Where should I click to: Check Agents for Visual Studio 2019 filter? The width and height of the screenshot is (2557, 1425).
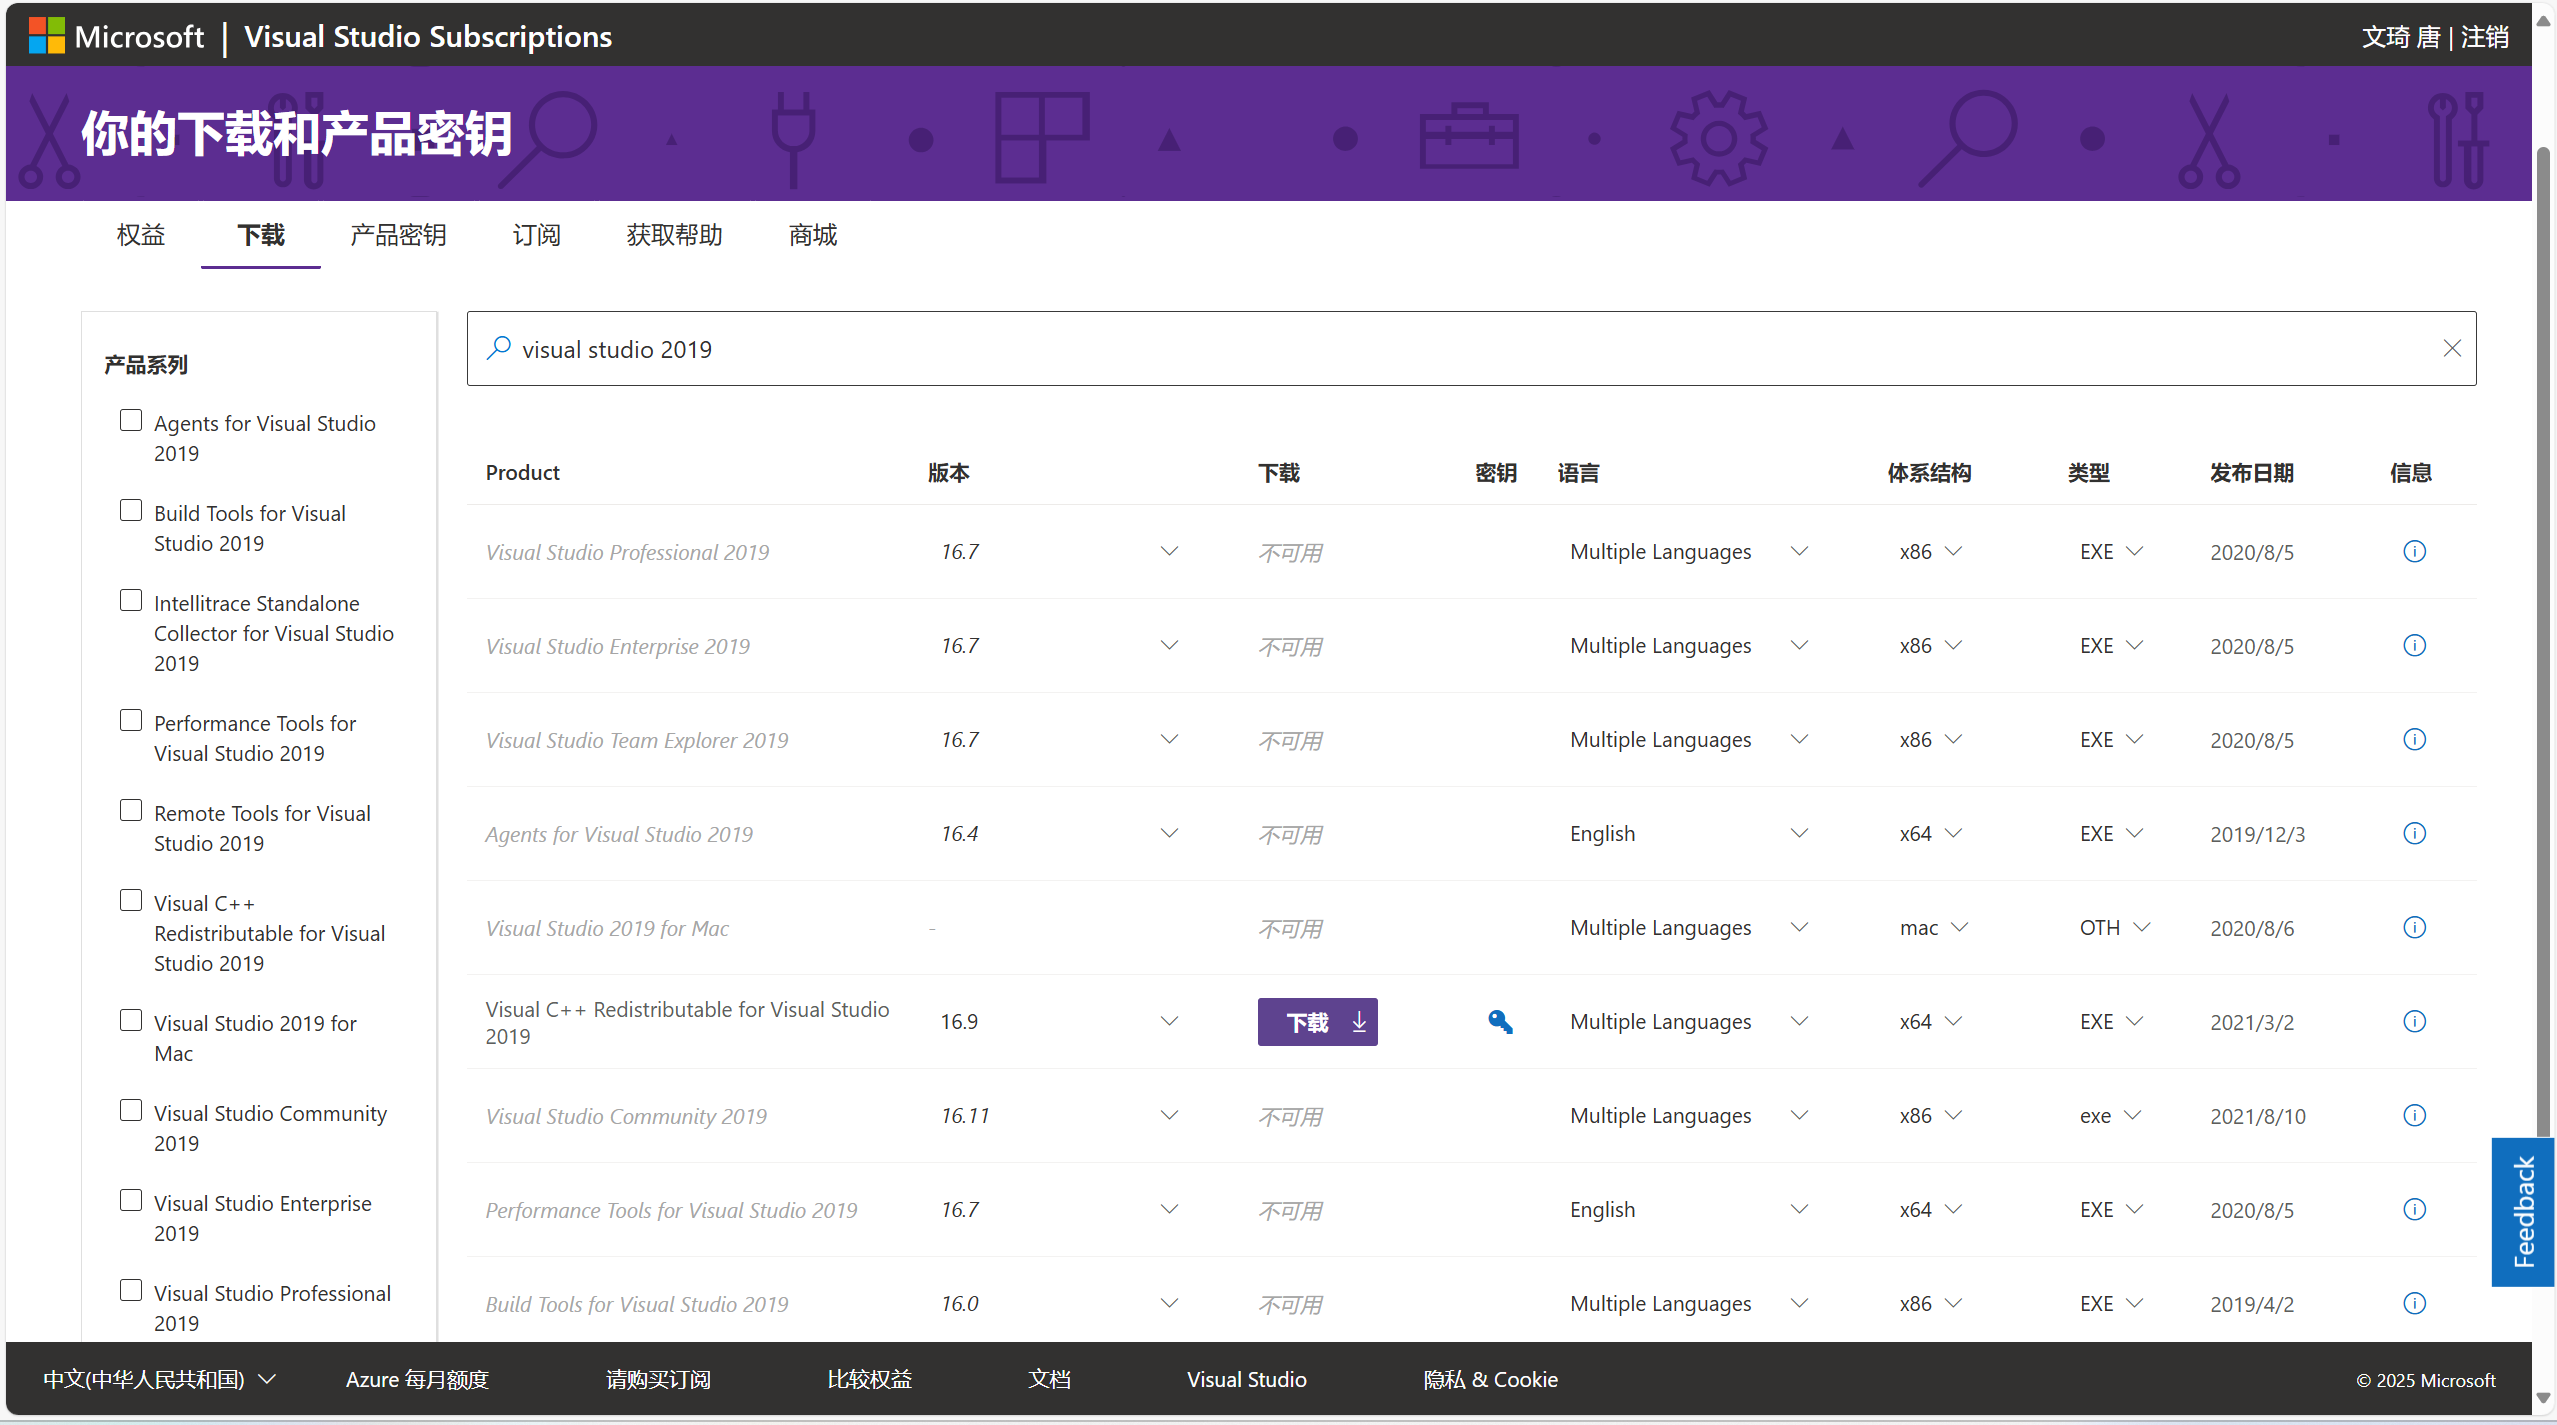[131, 420]
